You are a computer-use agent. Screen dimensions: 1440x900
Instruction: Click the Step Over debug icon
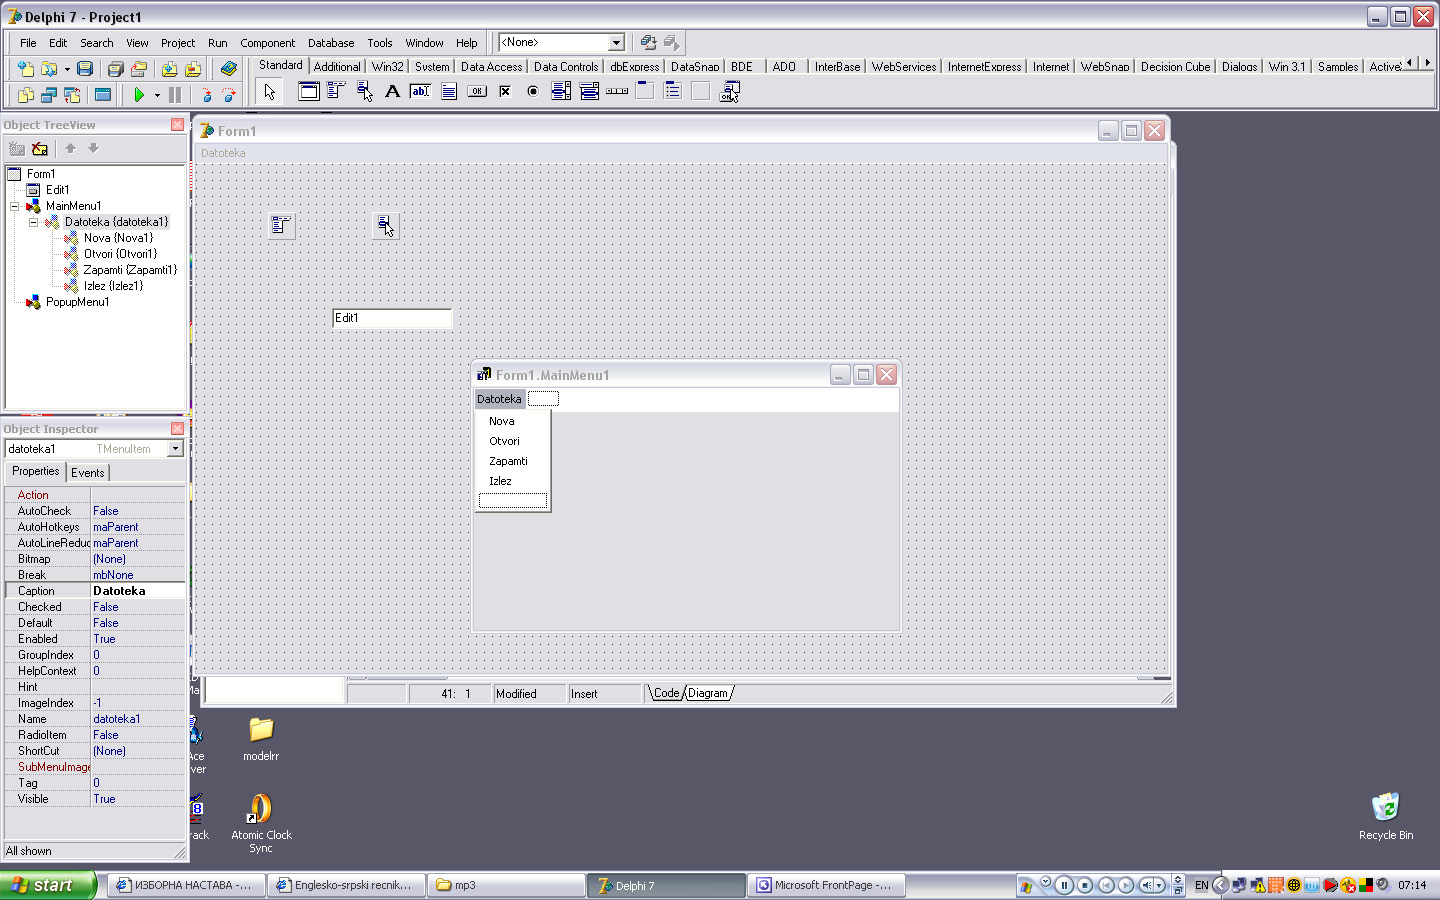pyautogui.click(x=229, y=95)
